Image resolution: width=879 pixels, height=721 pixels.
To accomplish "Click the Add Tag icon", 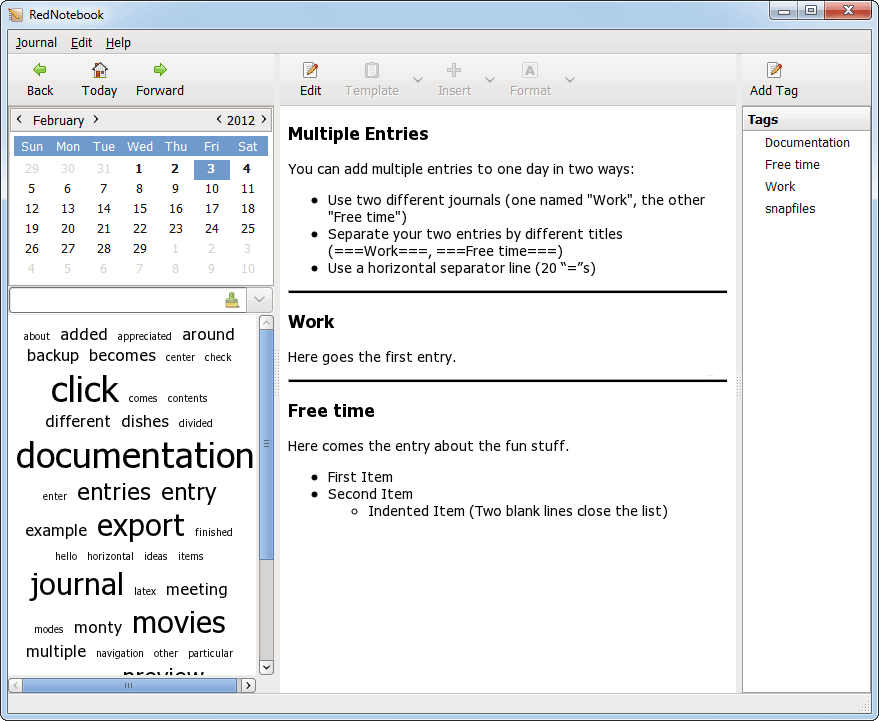I will [x=774, y=70].
